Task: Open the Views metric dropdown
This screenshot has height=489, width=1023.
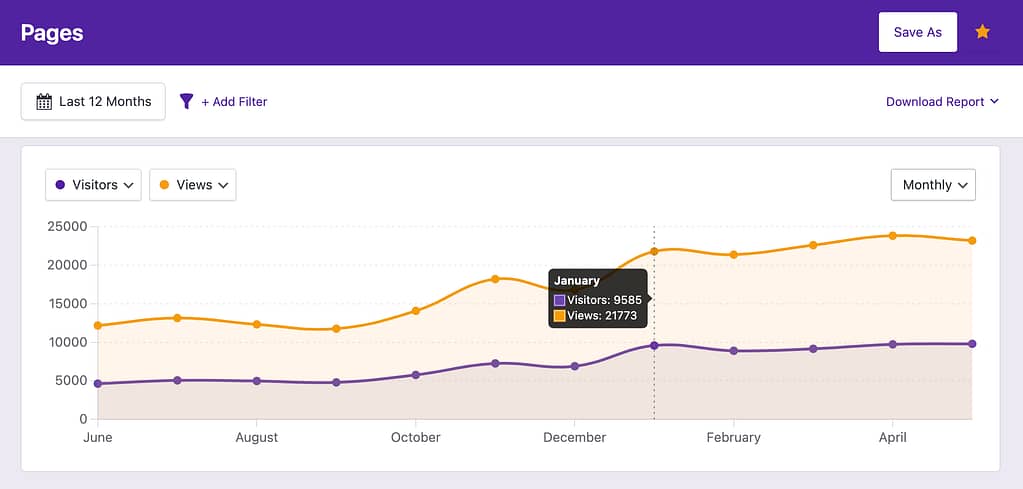Action: [x=193, y=185]
